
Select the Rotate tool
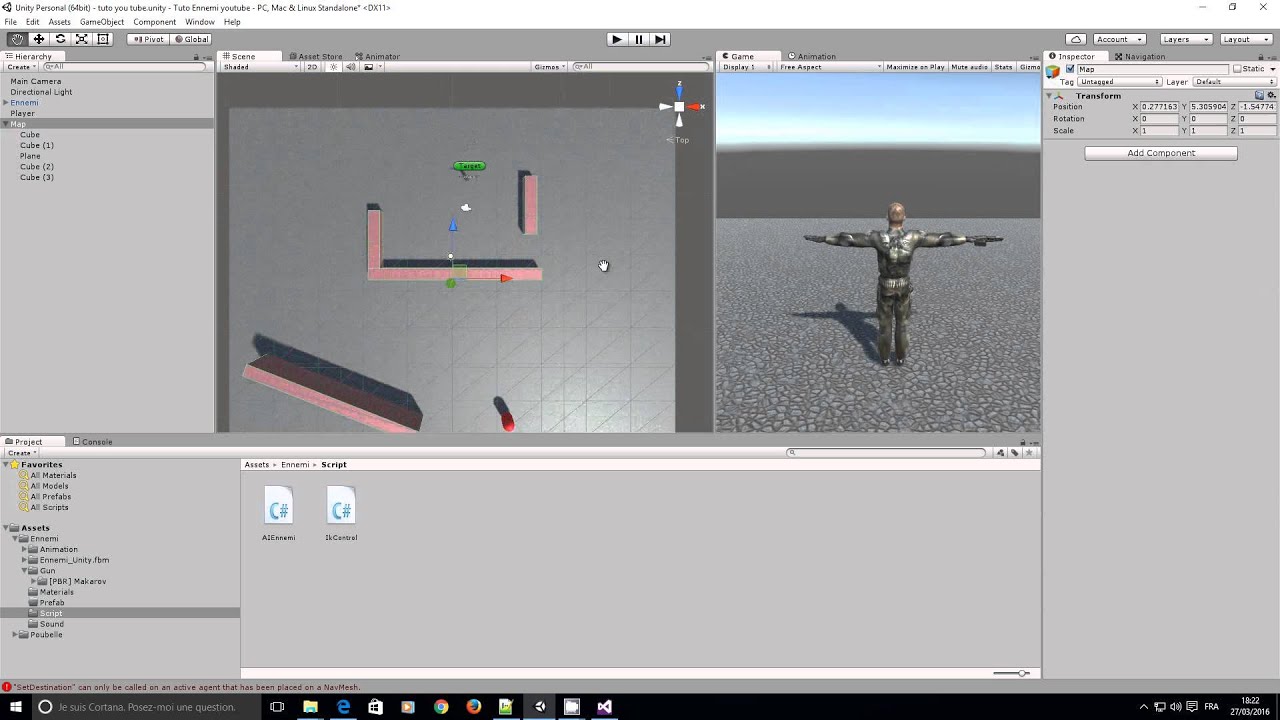pyautogui.click(x=60, y=39)
